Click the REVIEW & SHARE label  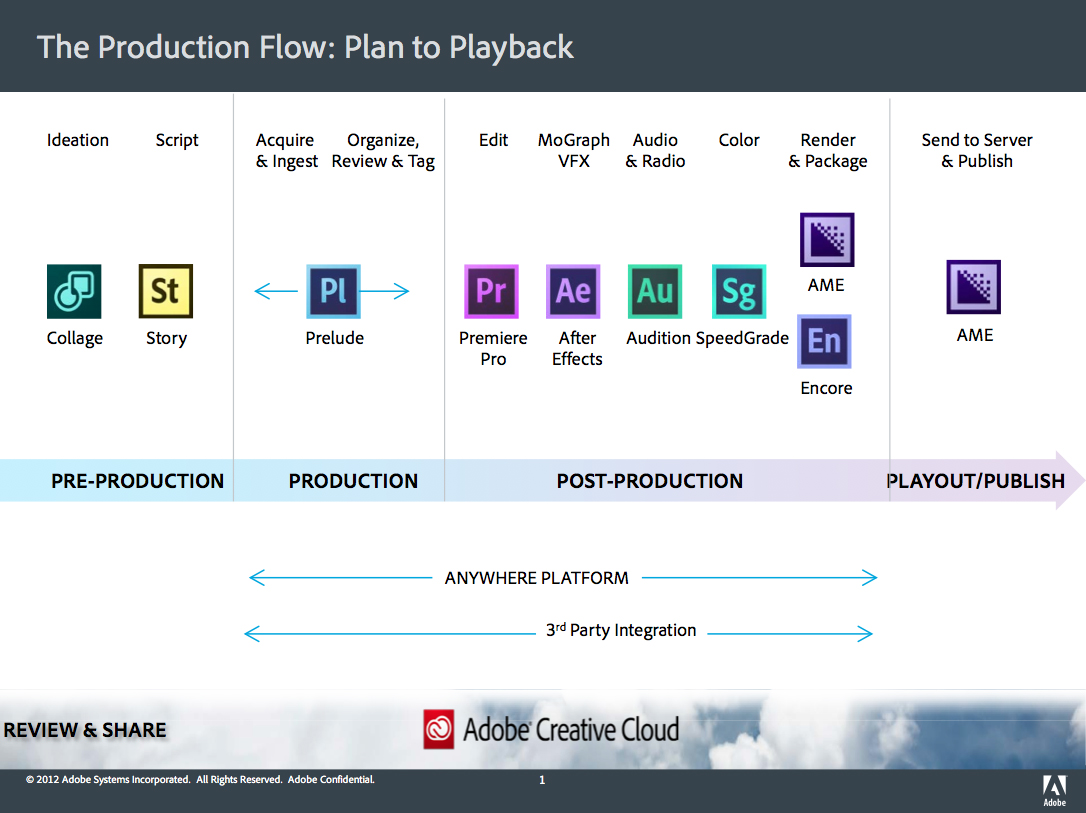(x=84, y=730)
